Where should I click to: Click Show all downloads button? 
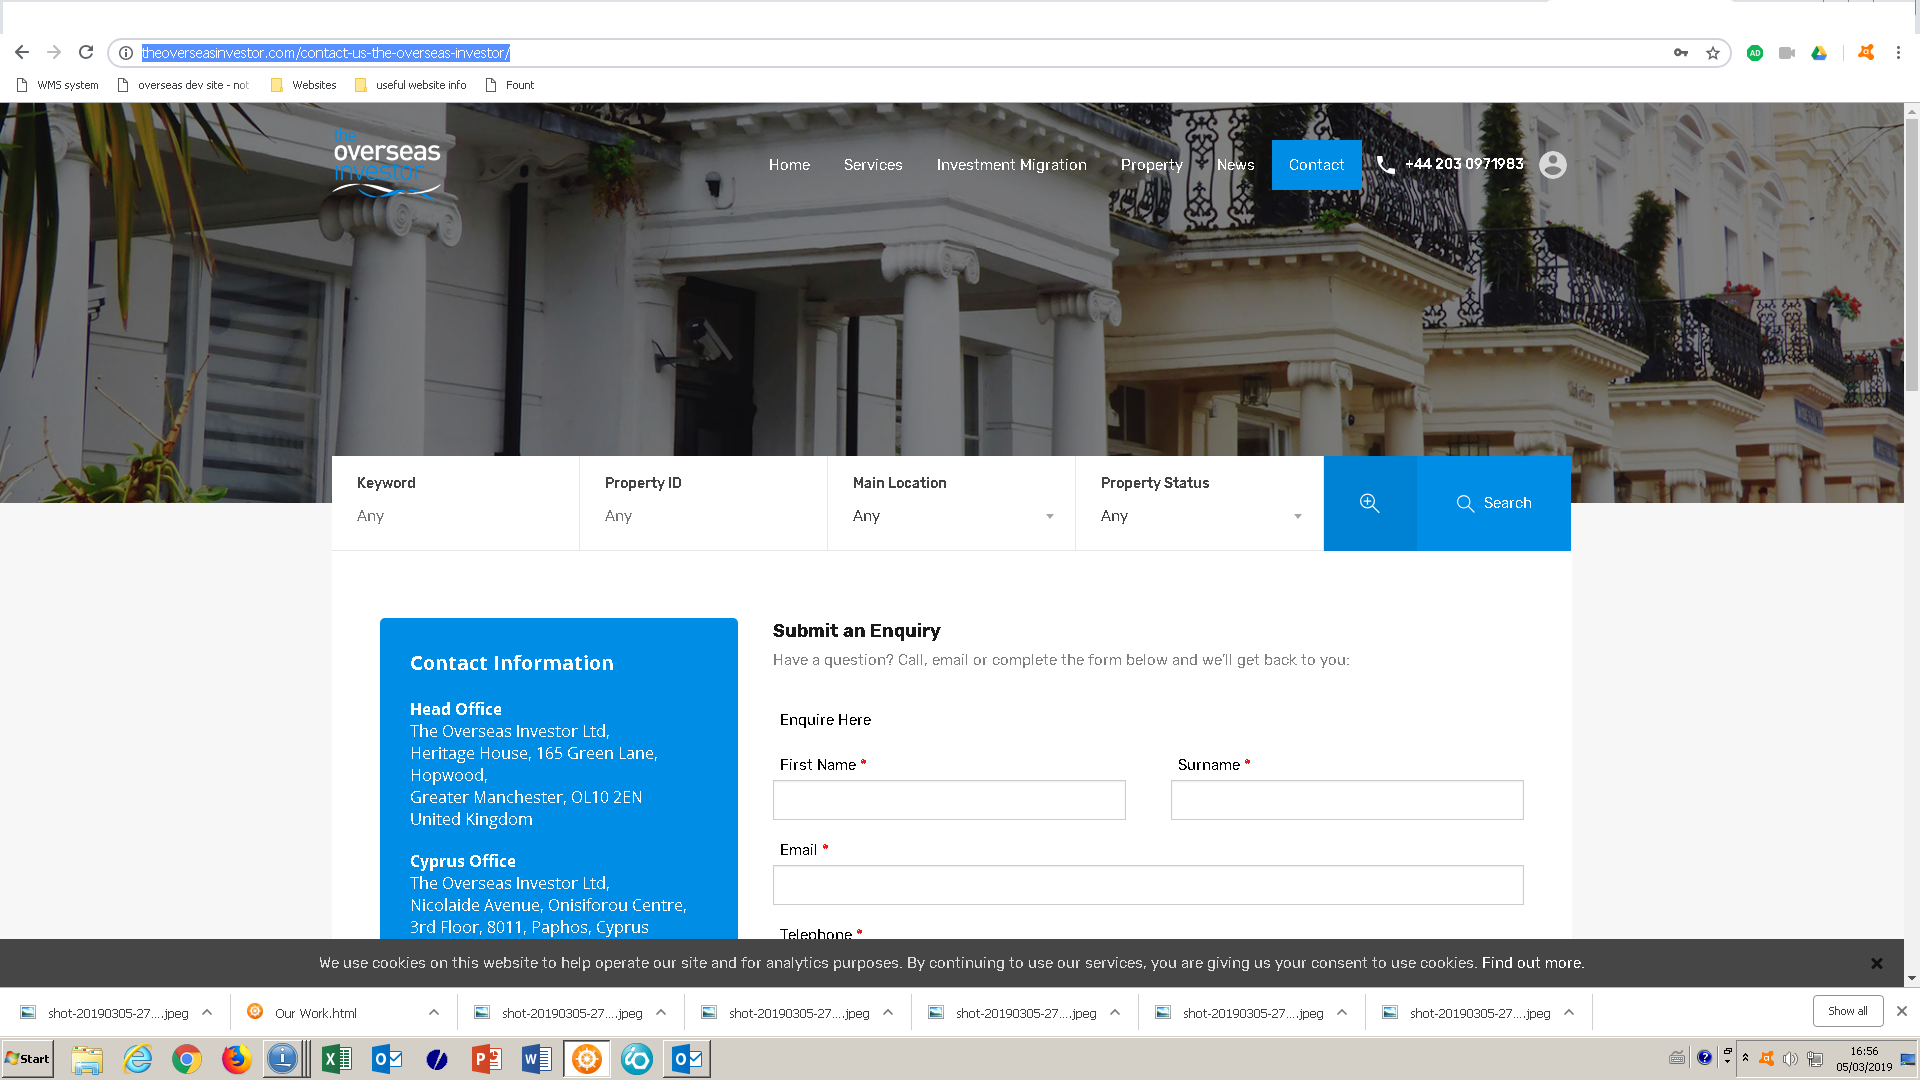(1847, 1011)
